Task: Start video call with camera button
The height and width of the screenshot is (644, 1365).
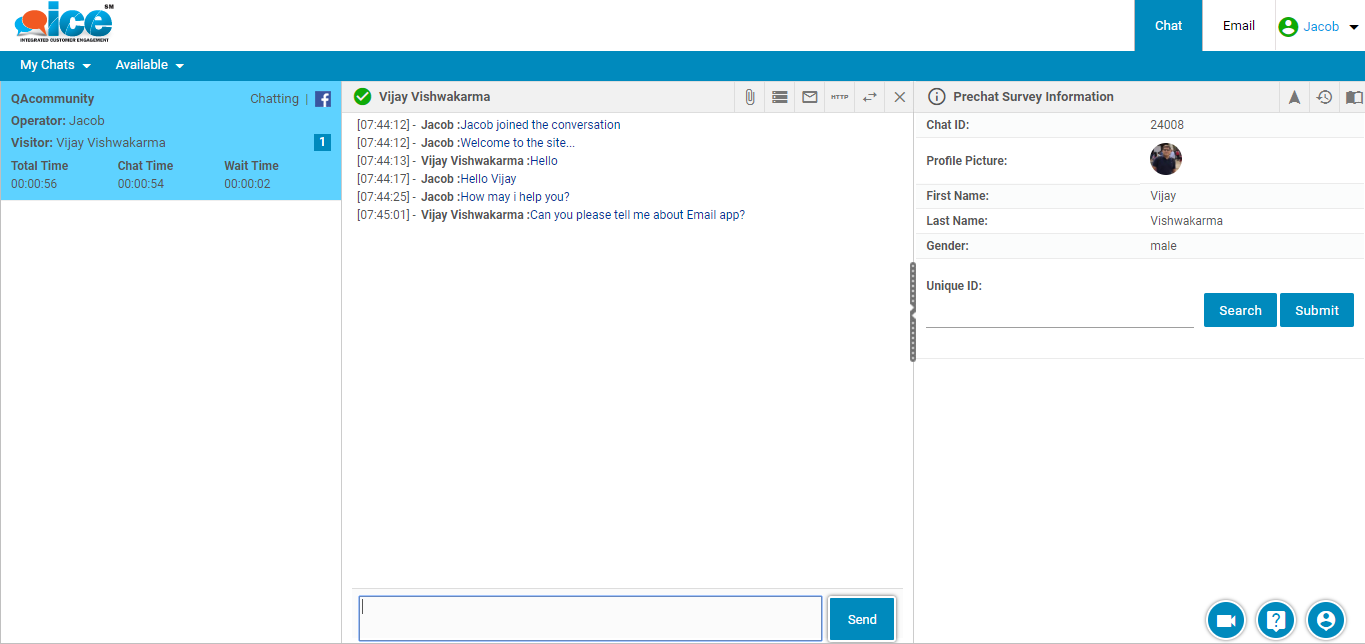Action: point(1225,620)
